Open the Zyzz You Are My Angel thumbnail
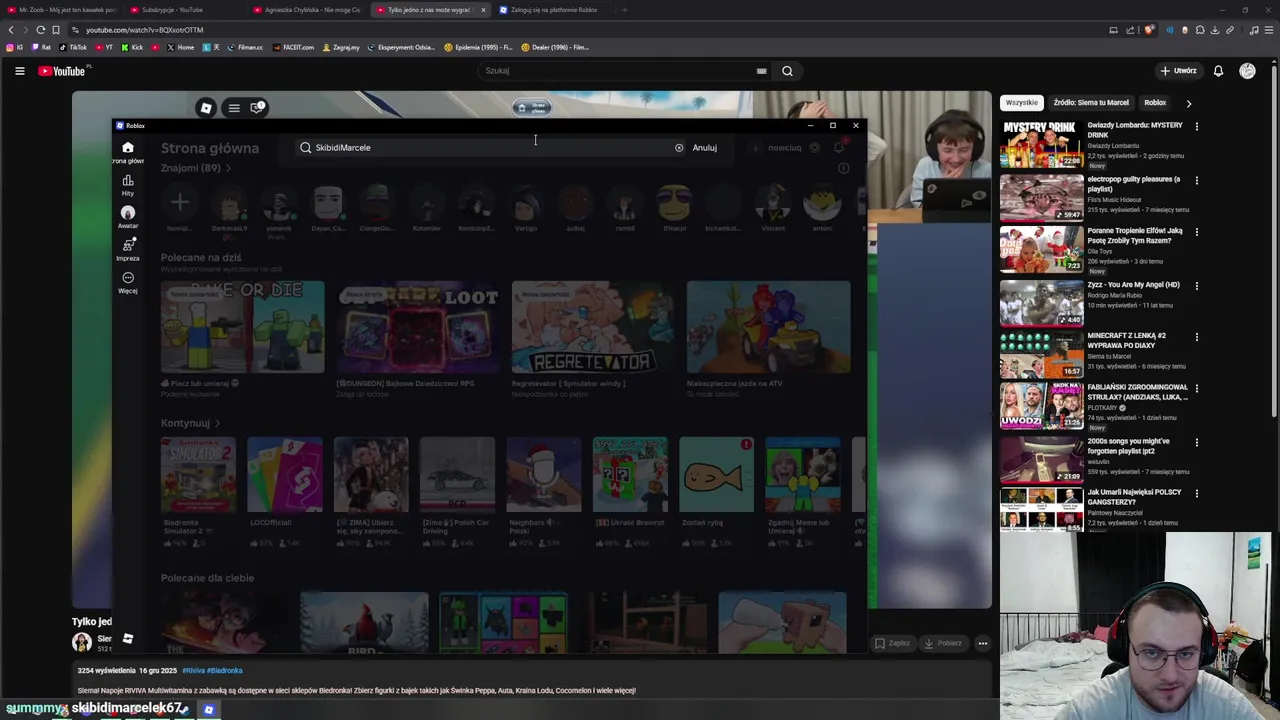 [1041, 302]
